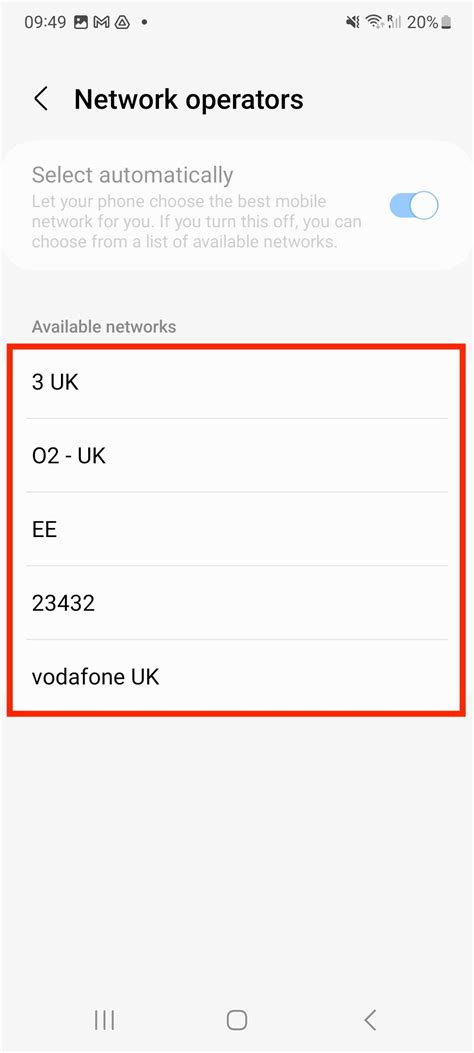Viewport: 474px width, 1053px height.
Task: Tap the Wi-Fi status icon
Action: point(373,22)
